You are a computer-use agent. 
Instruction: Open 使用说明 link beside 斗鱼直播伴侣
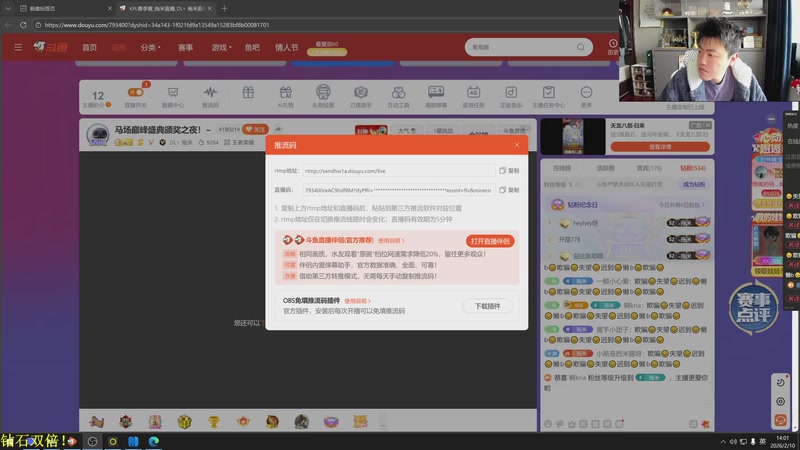391,240
